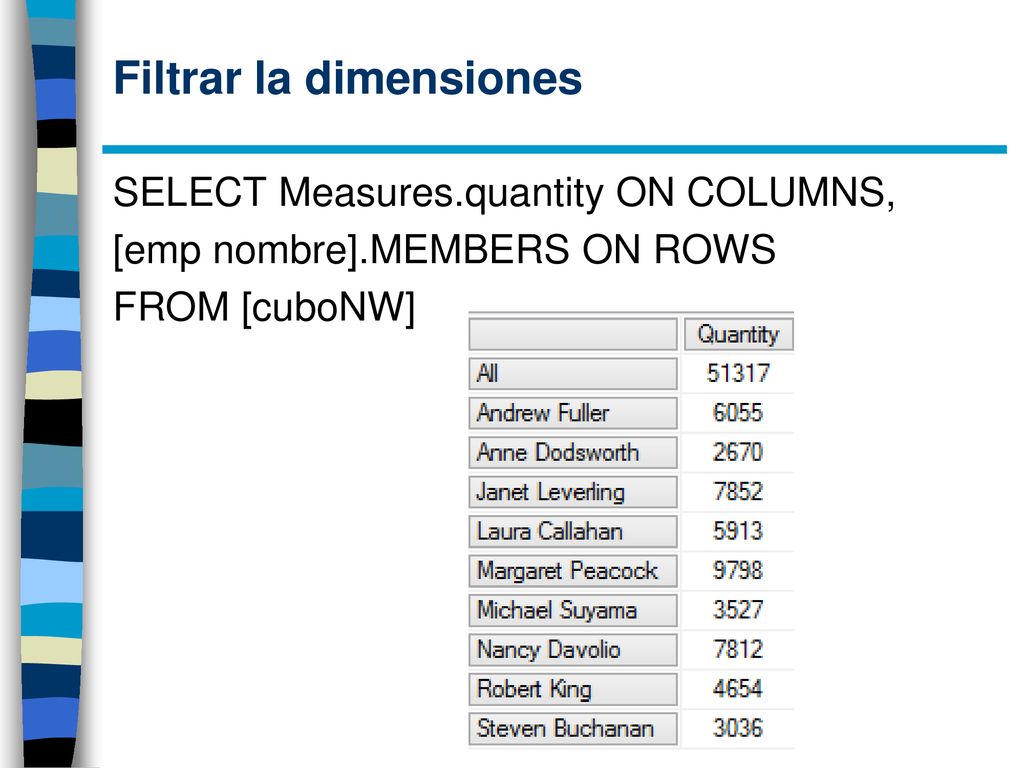Click the 3036 quantity cell

point(738,729)
